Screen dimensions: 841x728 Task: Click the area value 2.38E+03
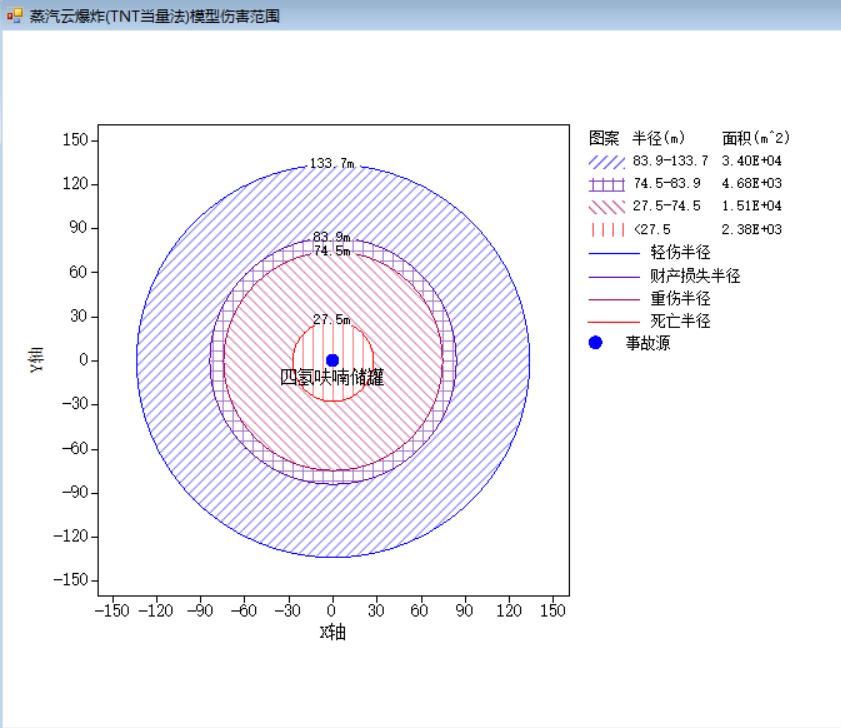751,230
